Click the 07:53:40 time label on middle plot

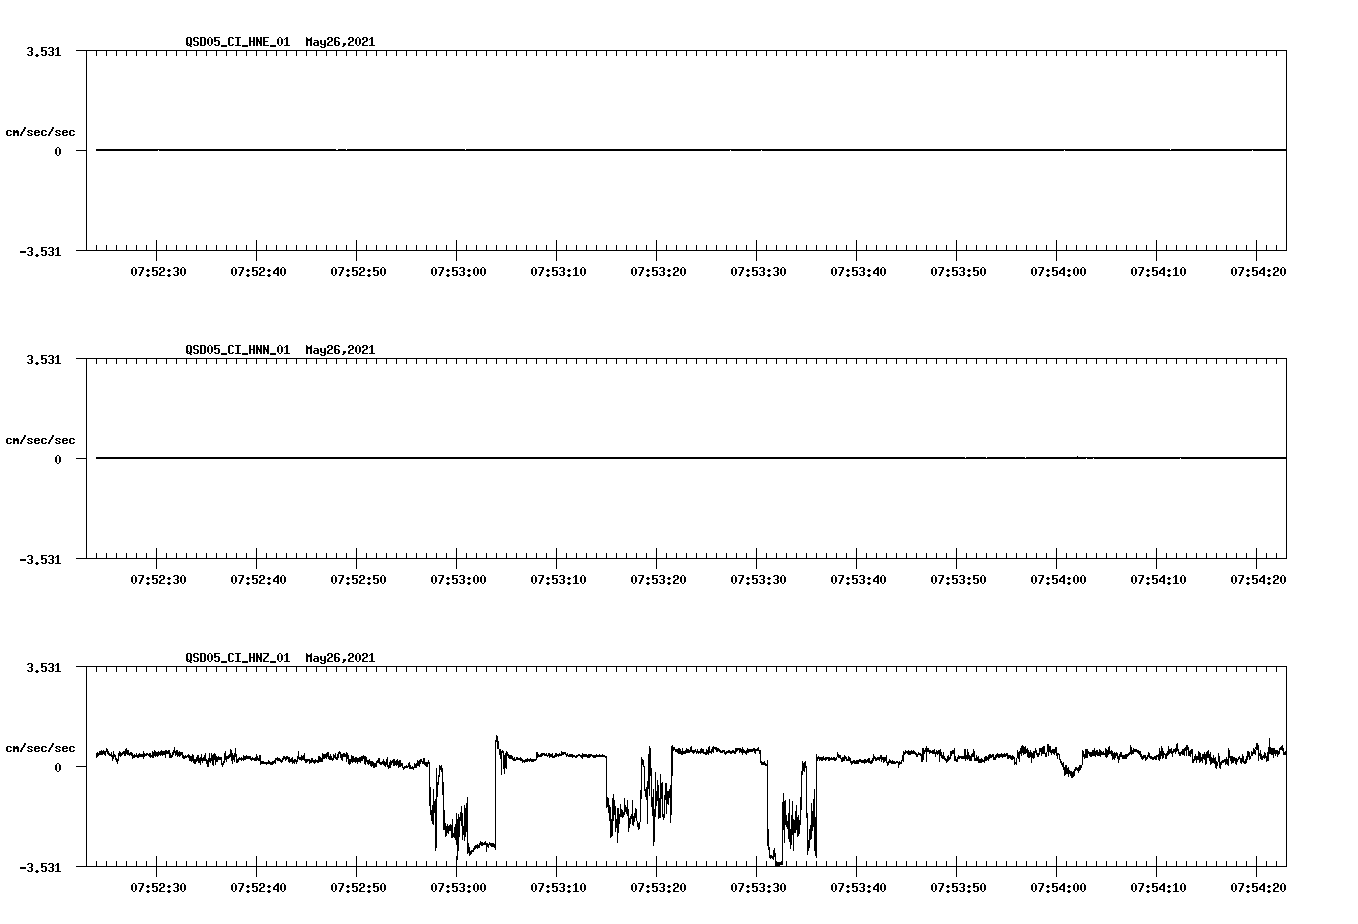(859, 577)
